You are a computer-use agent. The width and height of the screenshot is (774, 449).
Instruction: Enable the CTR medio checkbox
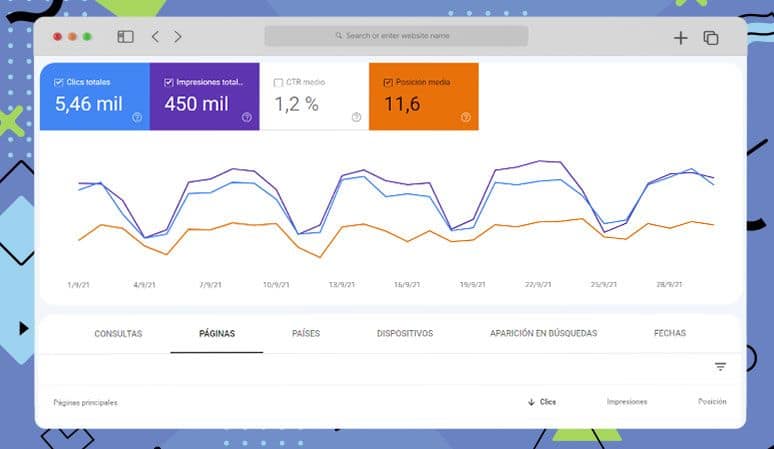coord(278,82)
